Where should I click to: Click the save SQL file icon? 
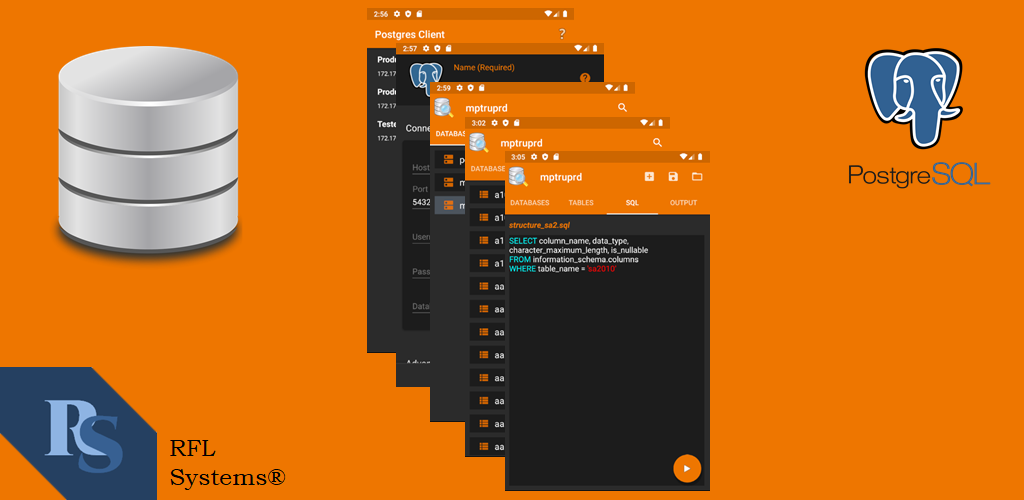tap(673, 176)
